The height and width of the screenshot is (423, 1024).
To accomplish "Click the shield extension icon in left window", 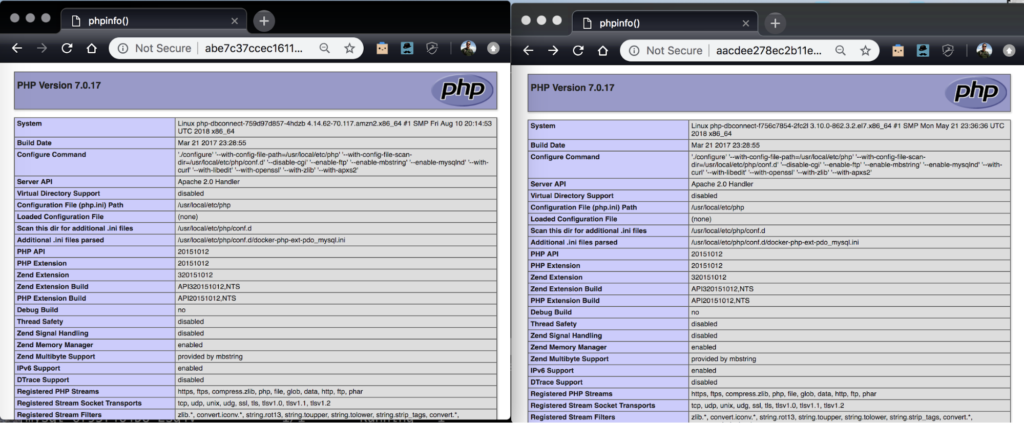I will (434, 47).
